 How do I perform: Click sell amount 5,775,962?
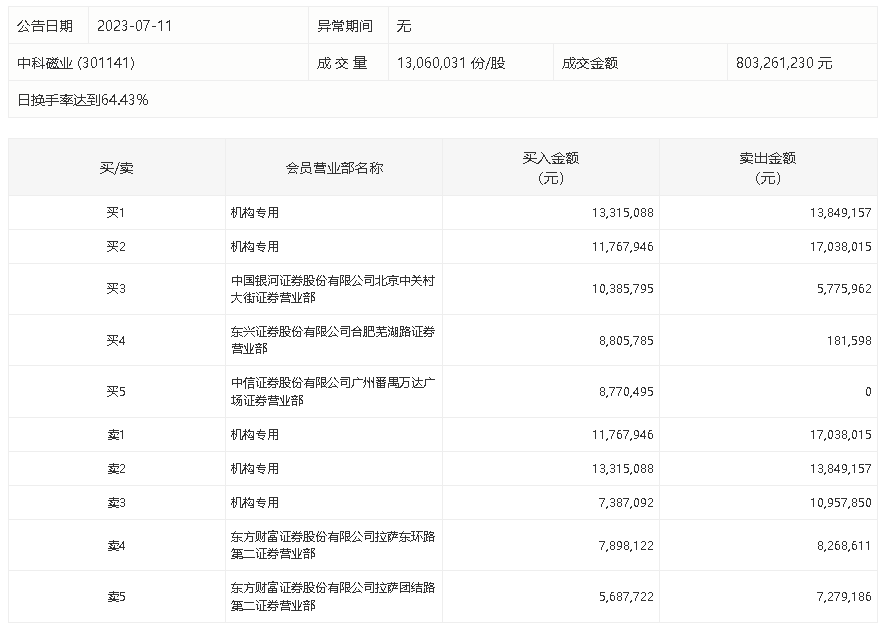pos(844,289)
